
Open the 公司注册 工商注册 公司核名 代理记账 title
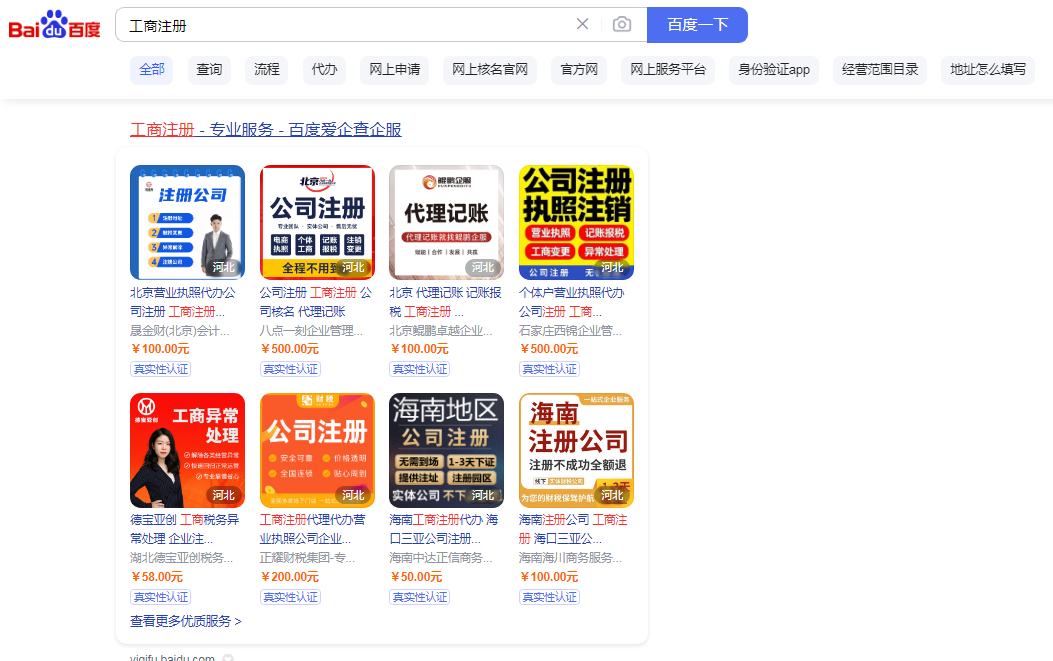316,302
